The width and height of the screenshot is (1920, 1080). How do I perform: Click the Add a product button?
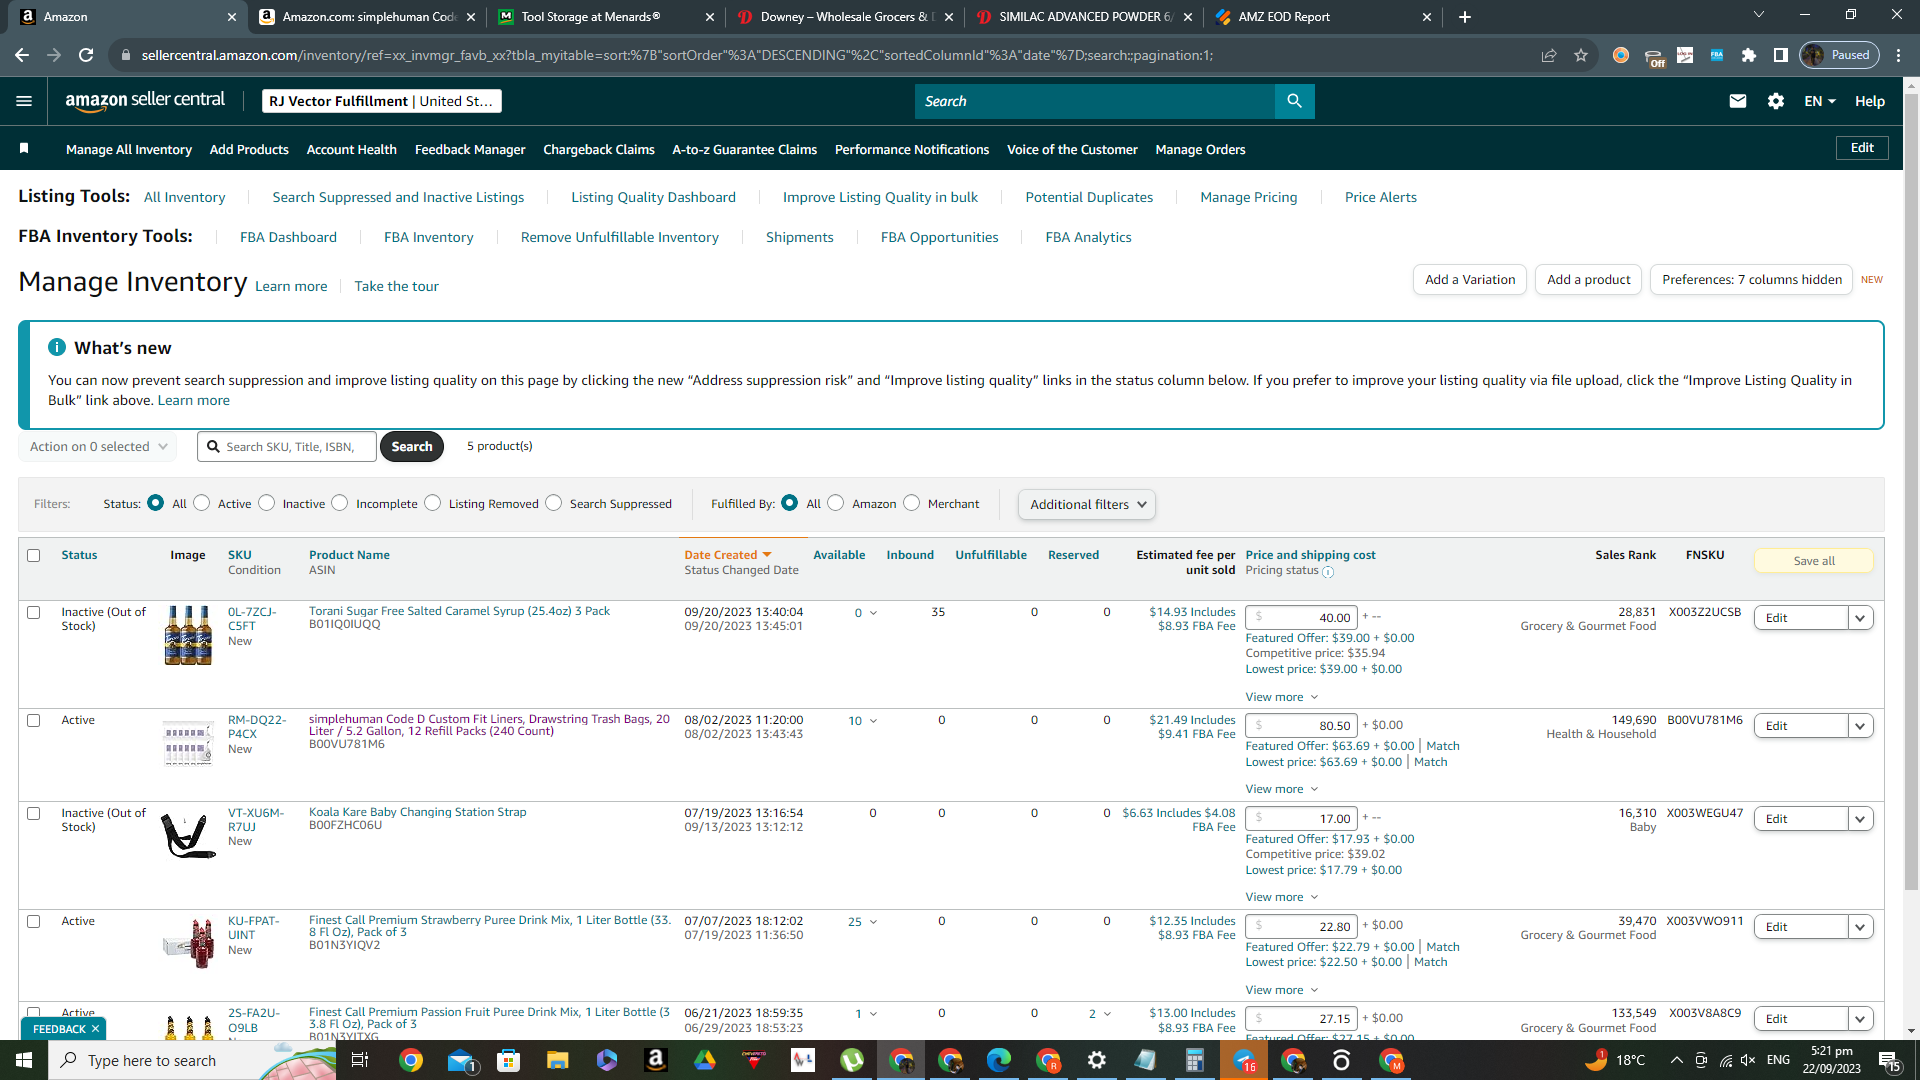[1588, 279]
